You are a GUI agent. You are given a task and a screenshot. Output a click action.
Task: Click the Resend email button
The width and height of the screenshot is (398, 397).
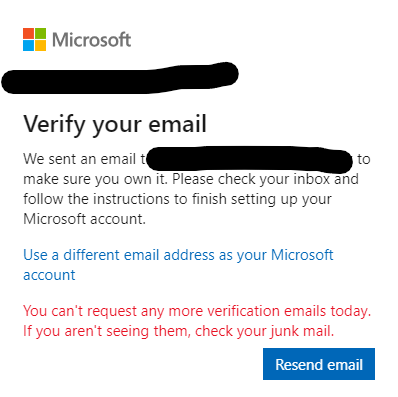tap(319, 364)
